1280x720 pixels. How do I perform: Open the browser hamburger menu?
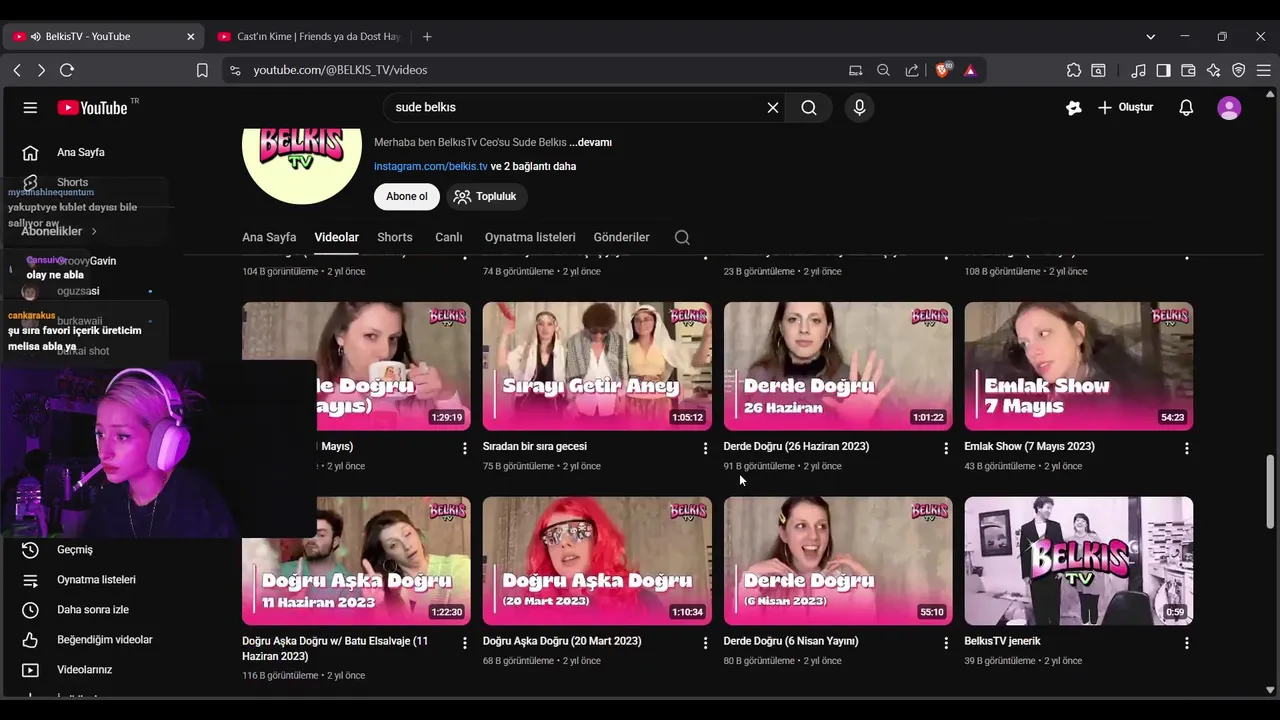1263,70
